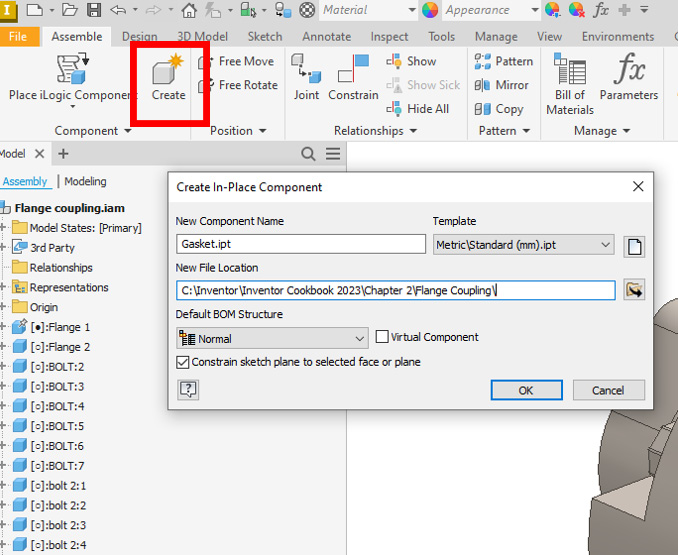Open the File tab
The width and height of the screenshot is (678, 555).
pos(18,37)
